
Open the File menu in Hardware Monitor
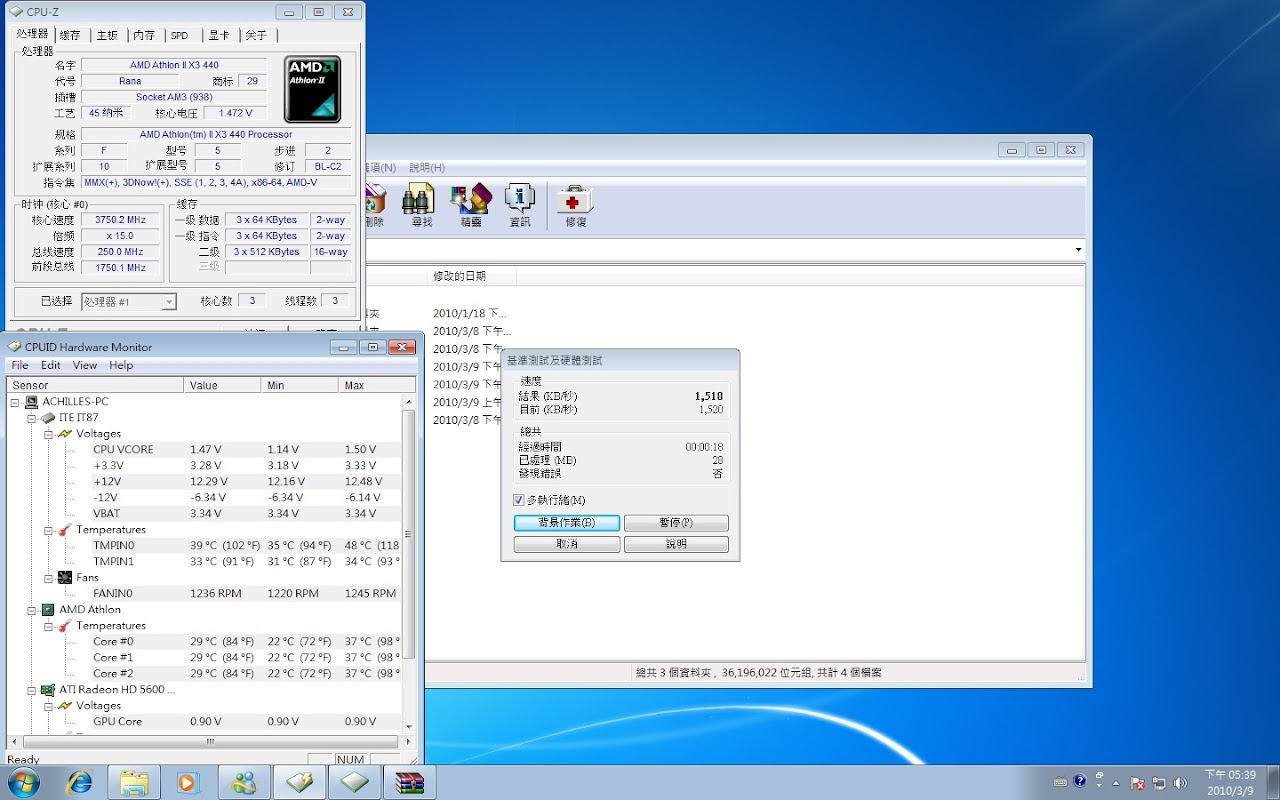20,366
